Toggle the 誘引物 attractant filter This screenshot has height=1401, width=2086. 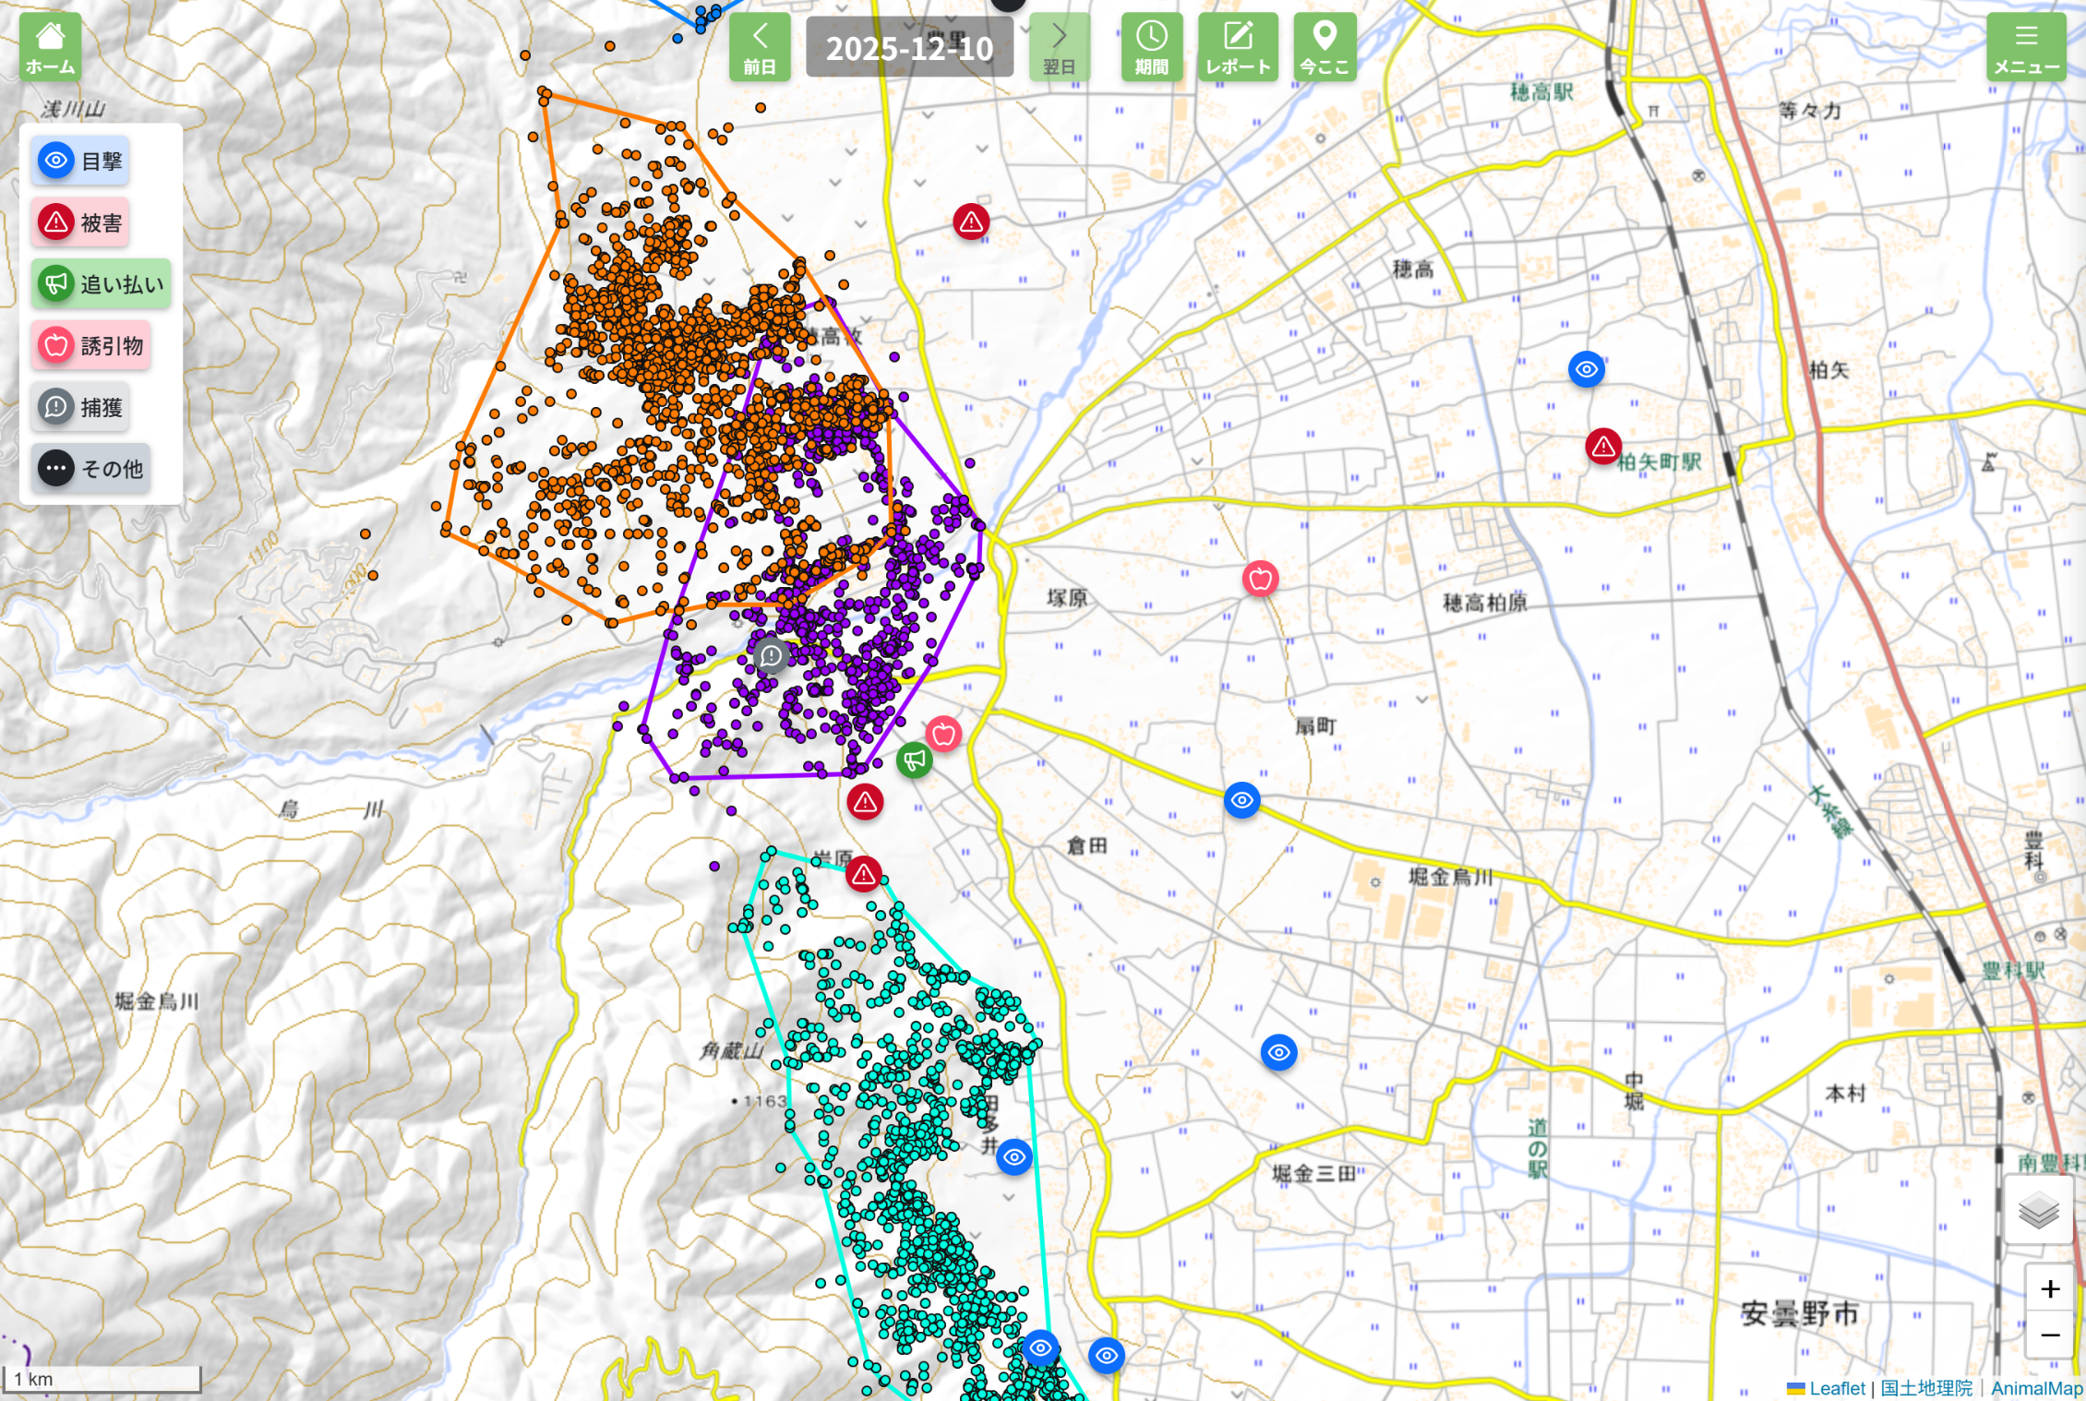tap(91, 346)
